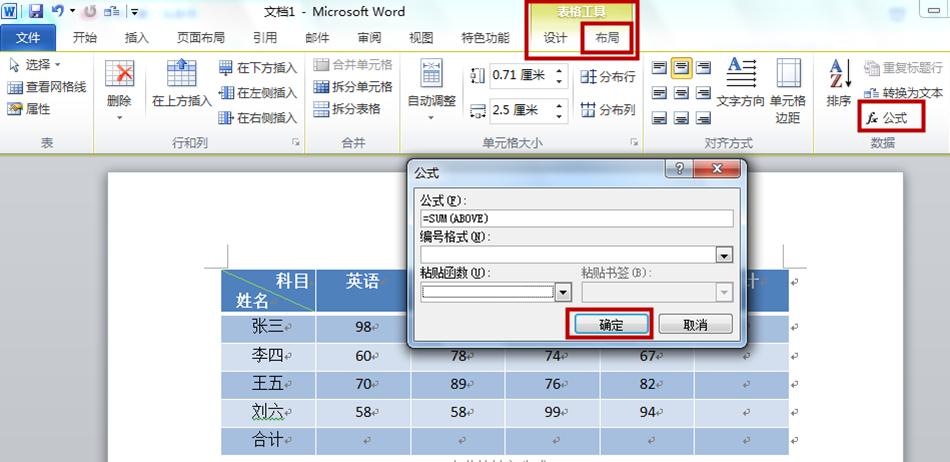This screenshot has width=950, height=462.
Task: Select align bottom right icon
Action: point(703,117)
